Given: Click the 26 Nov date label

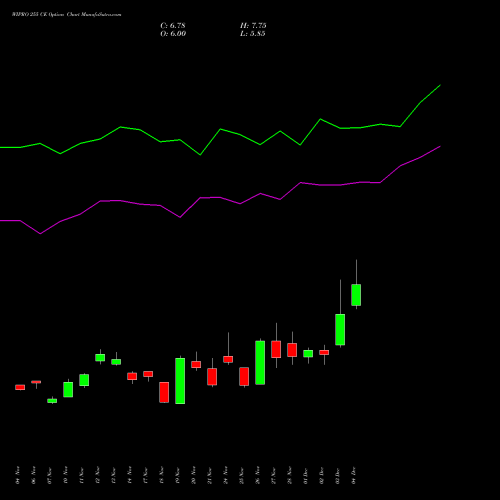Looking at the screenshot, I should [258, 475].
